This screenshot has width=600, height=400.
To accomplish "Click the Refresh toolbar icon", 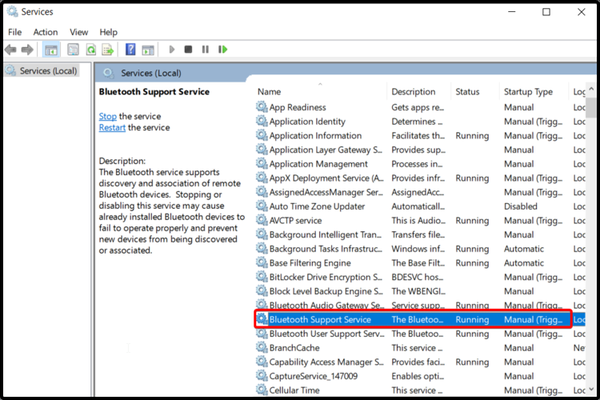I will pos(91,49).
